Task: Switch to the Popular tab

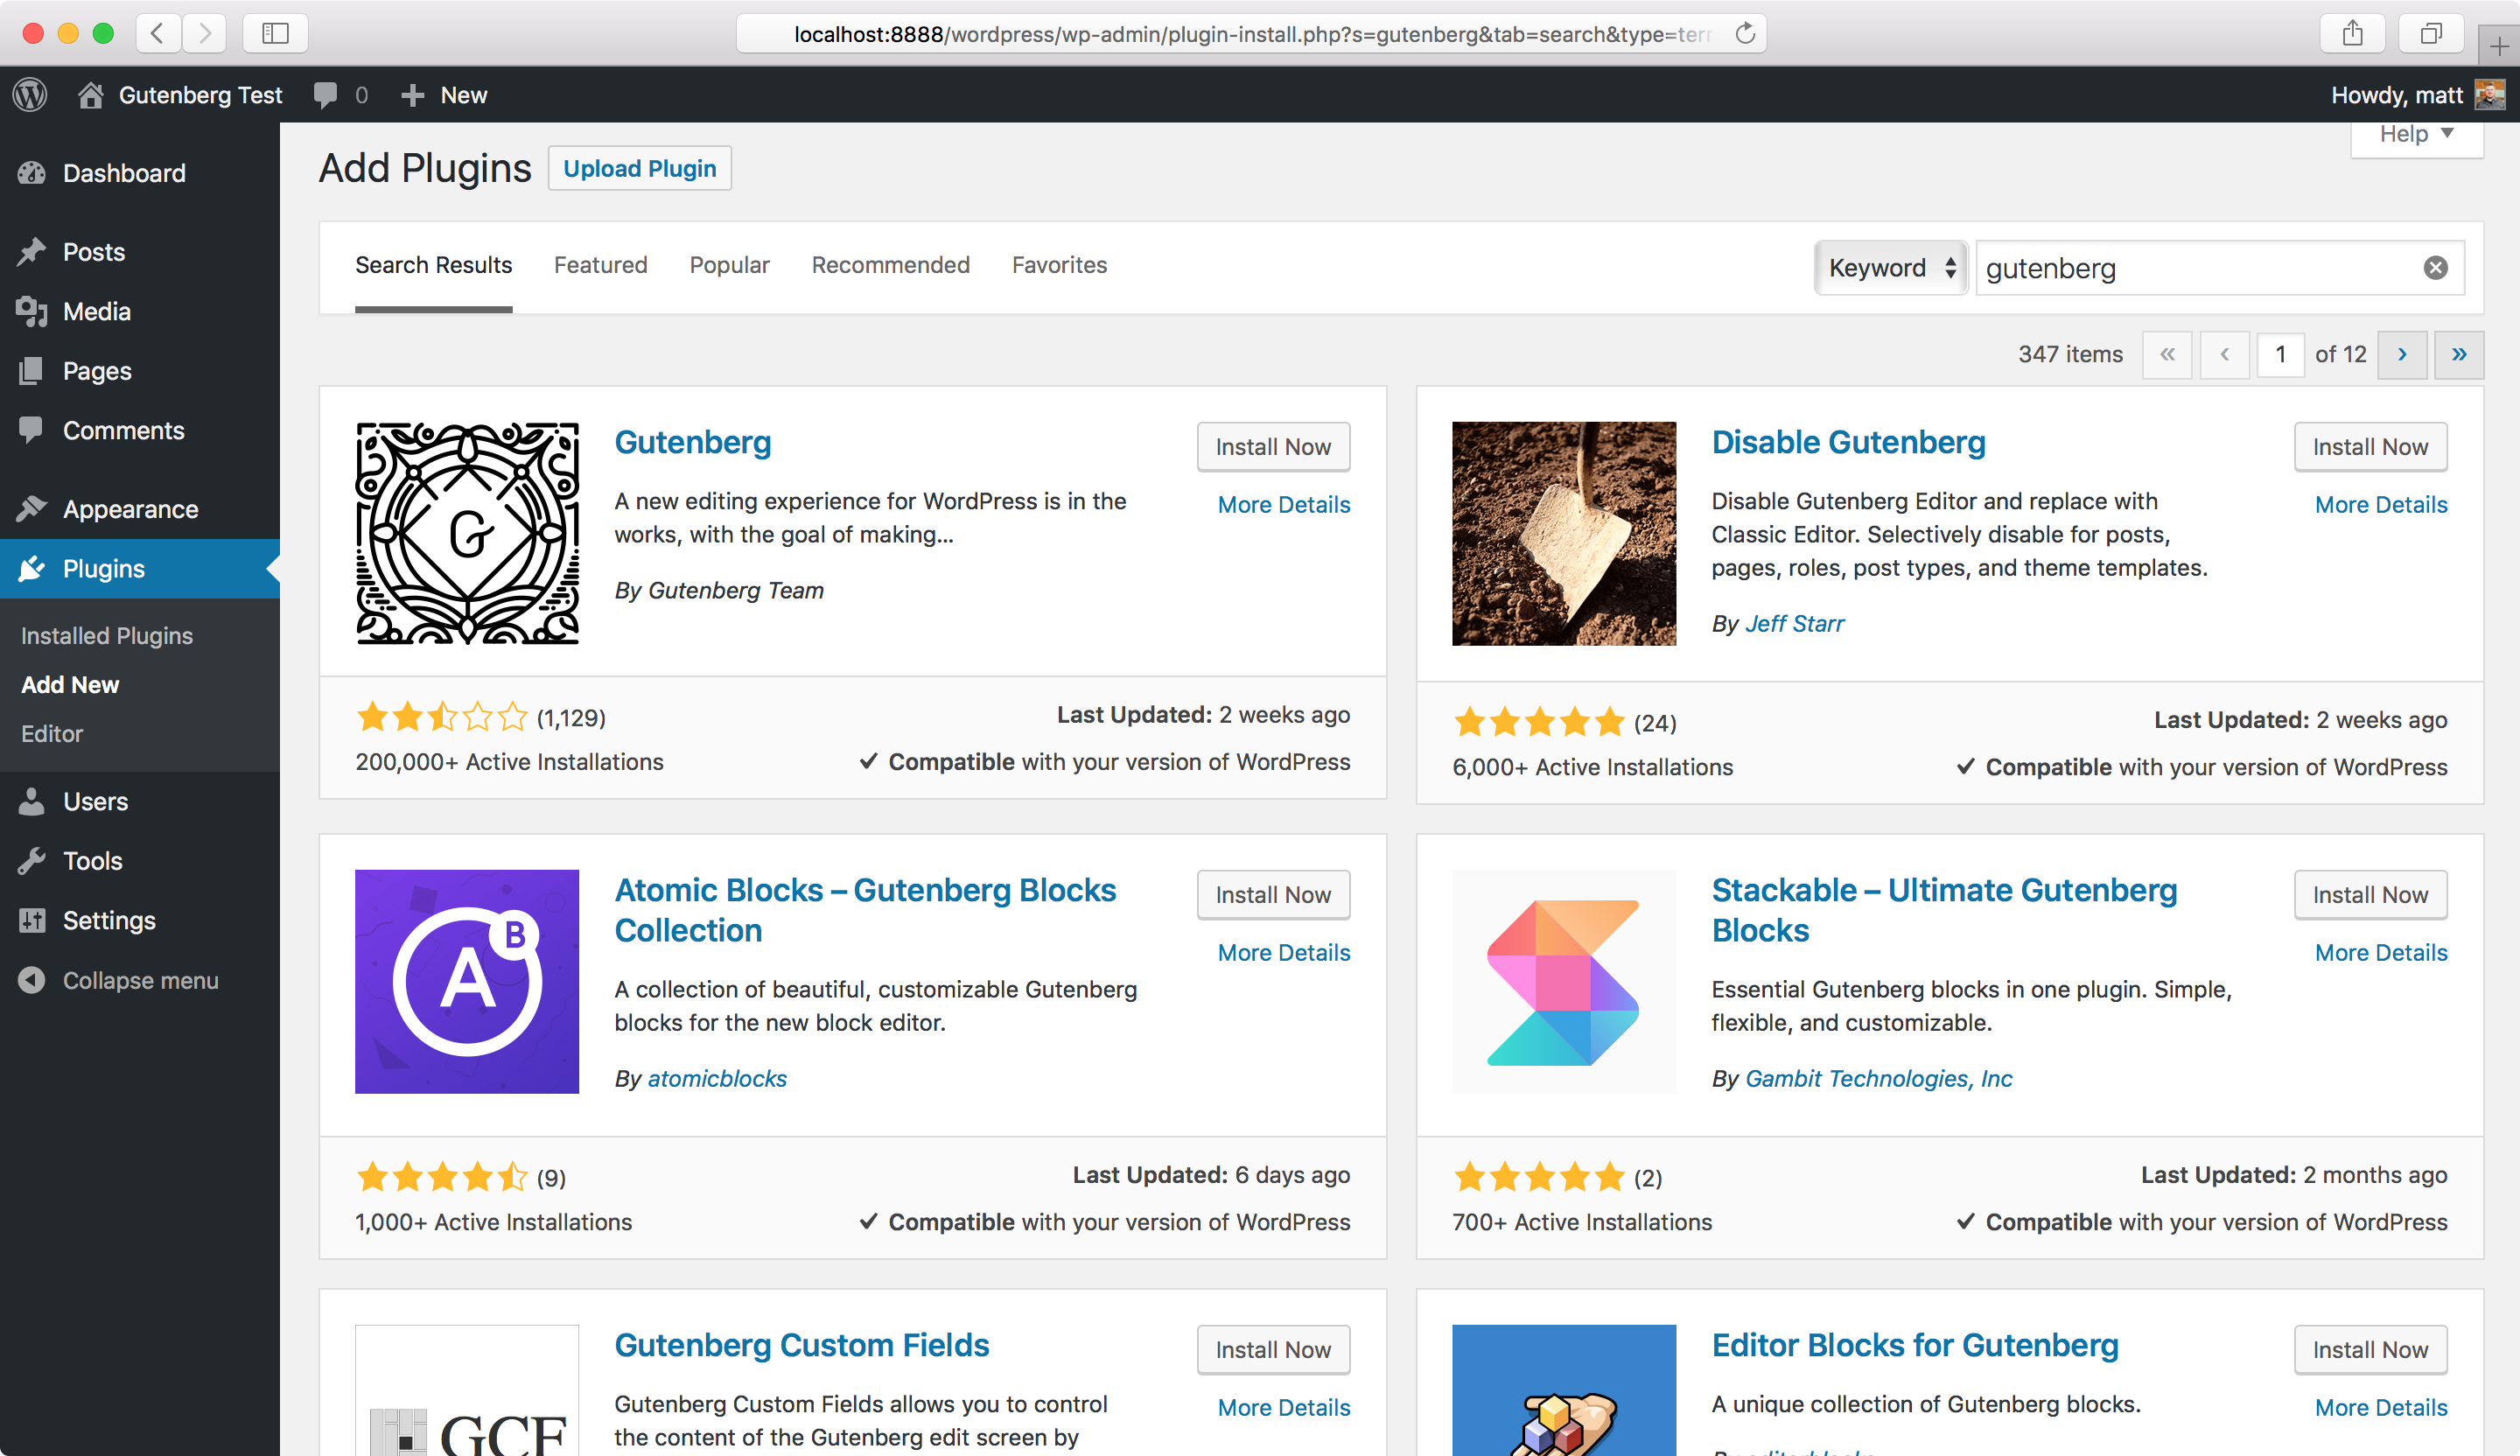Action: click(x=730, y=265)
